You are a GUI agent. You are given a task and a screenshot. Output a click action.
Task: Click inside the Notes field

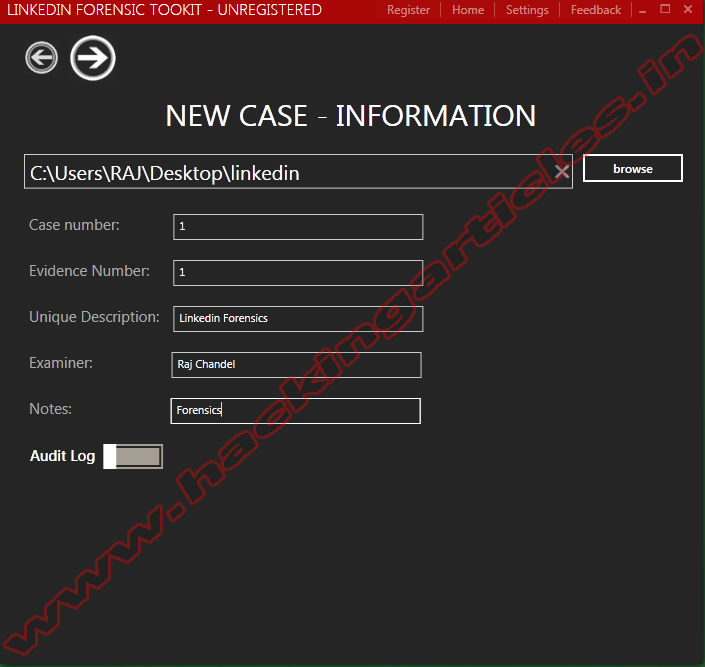pyautogui.click(x=296, y=411)
